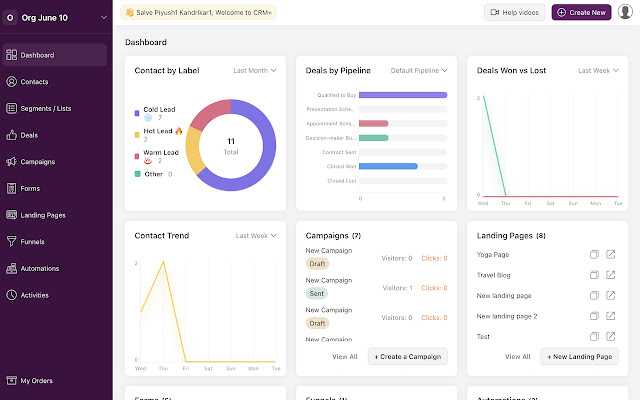The height and width of the screenshot is (400, 640).
Task: Open the Last Week dropdown in Contact Trend
Action: tap(258, 236)
